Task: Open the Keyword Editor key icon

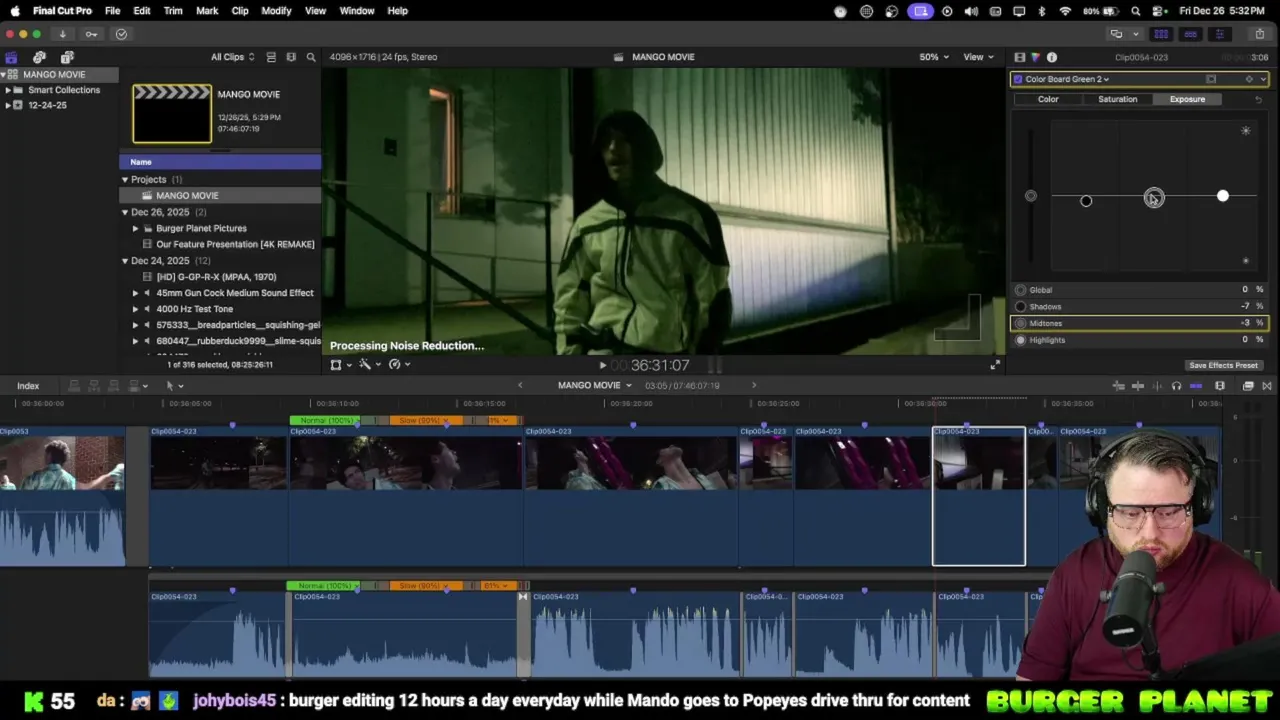Action: click(x=91, y=34)
